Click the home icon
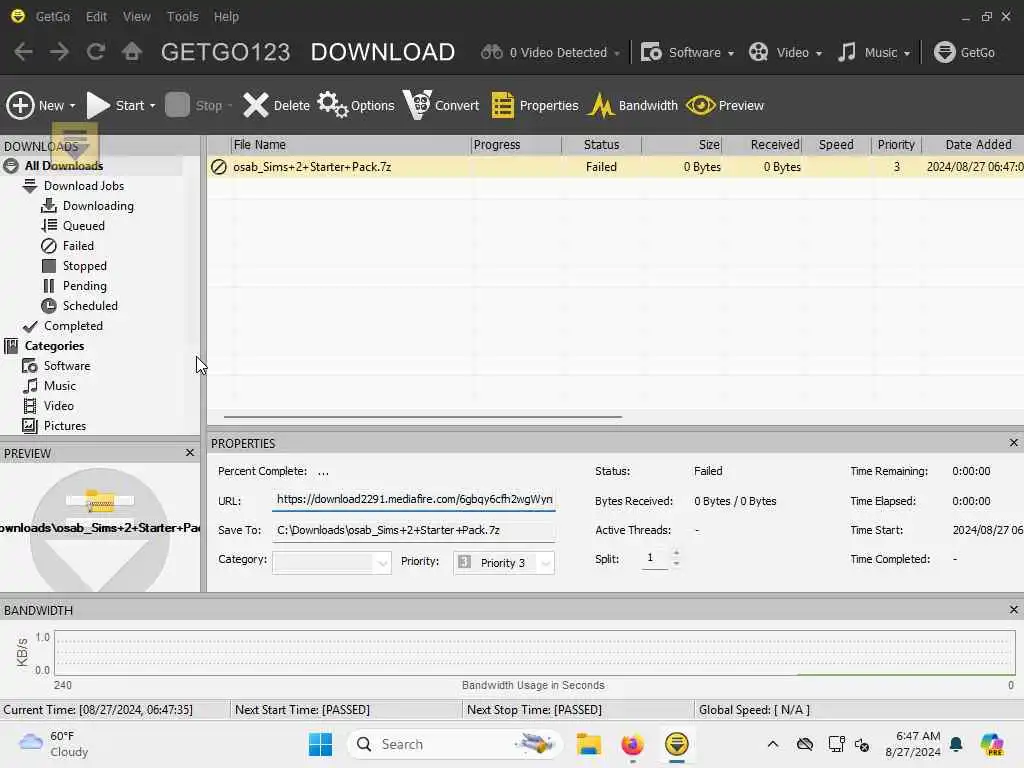 (x=131, y=52)
